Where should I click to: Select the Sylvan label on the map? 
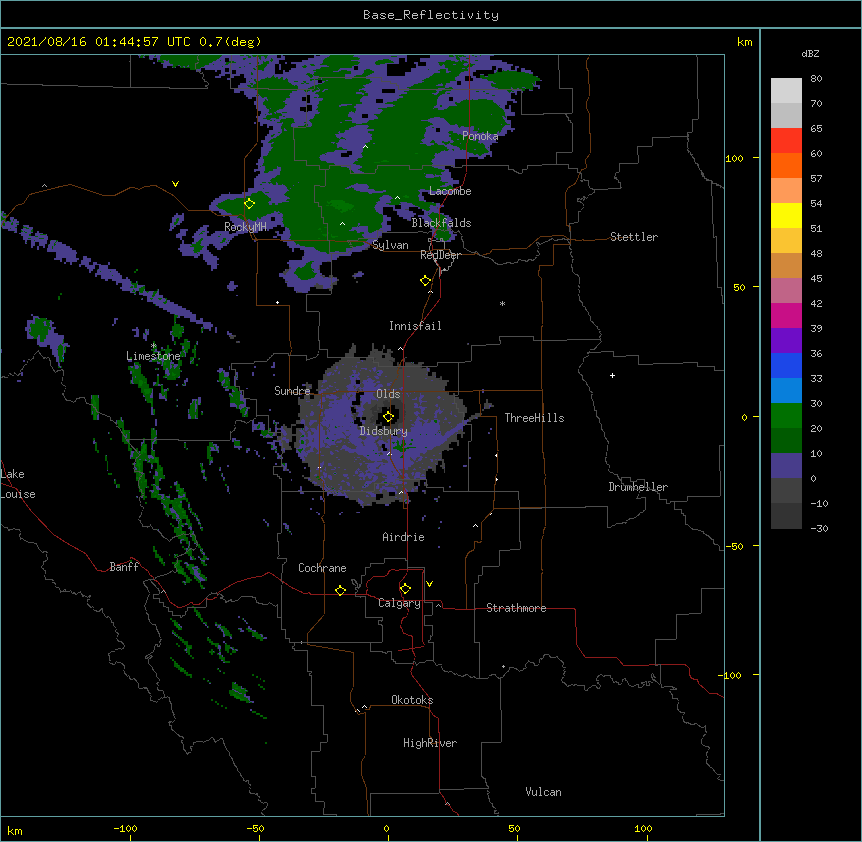(x=390, y=245)
